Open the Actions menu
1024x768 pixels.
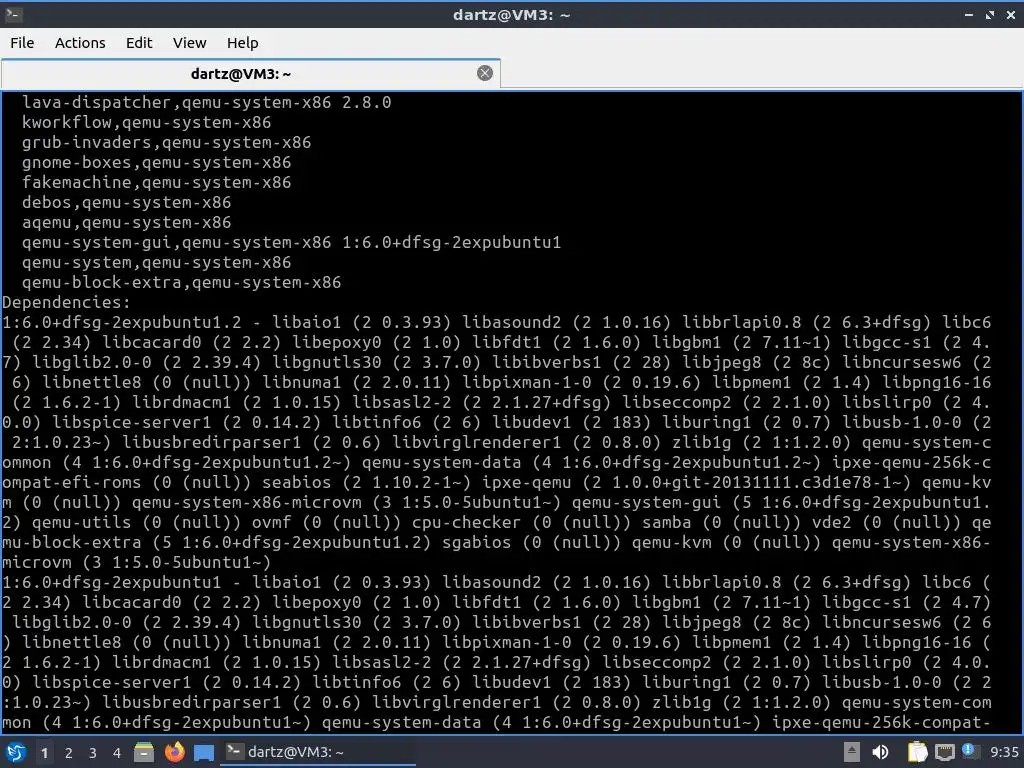point(80,43)
